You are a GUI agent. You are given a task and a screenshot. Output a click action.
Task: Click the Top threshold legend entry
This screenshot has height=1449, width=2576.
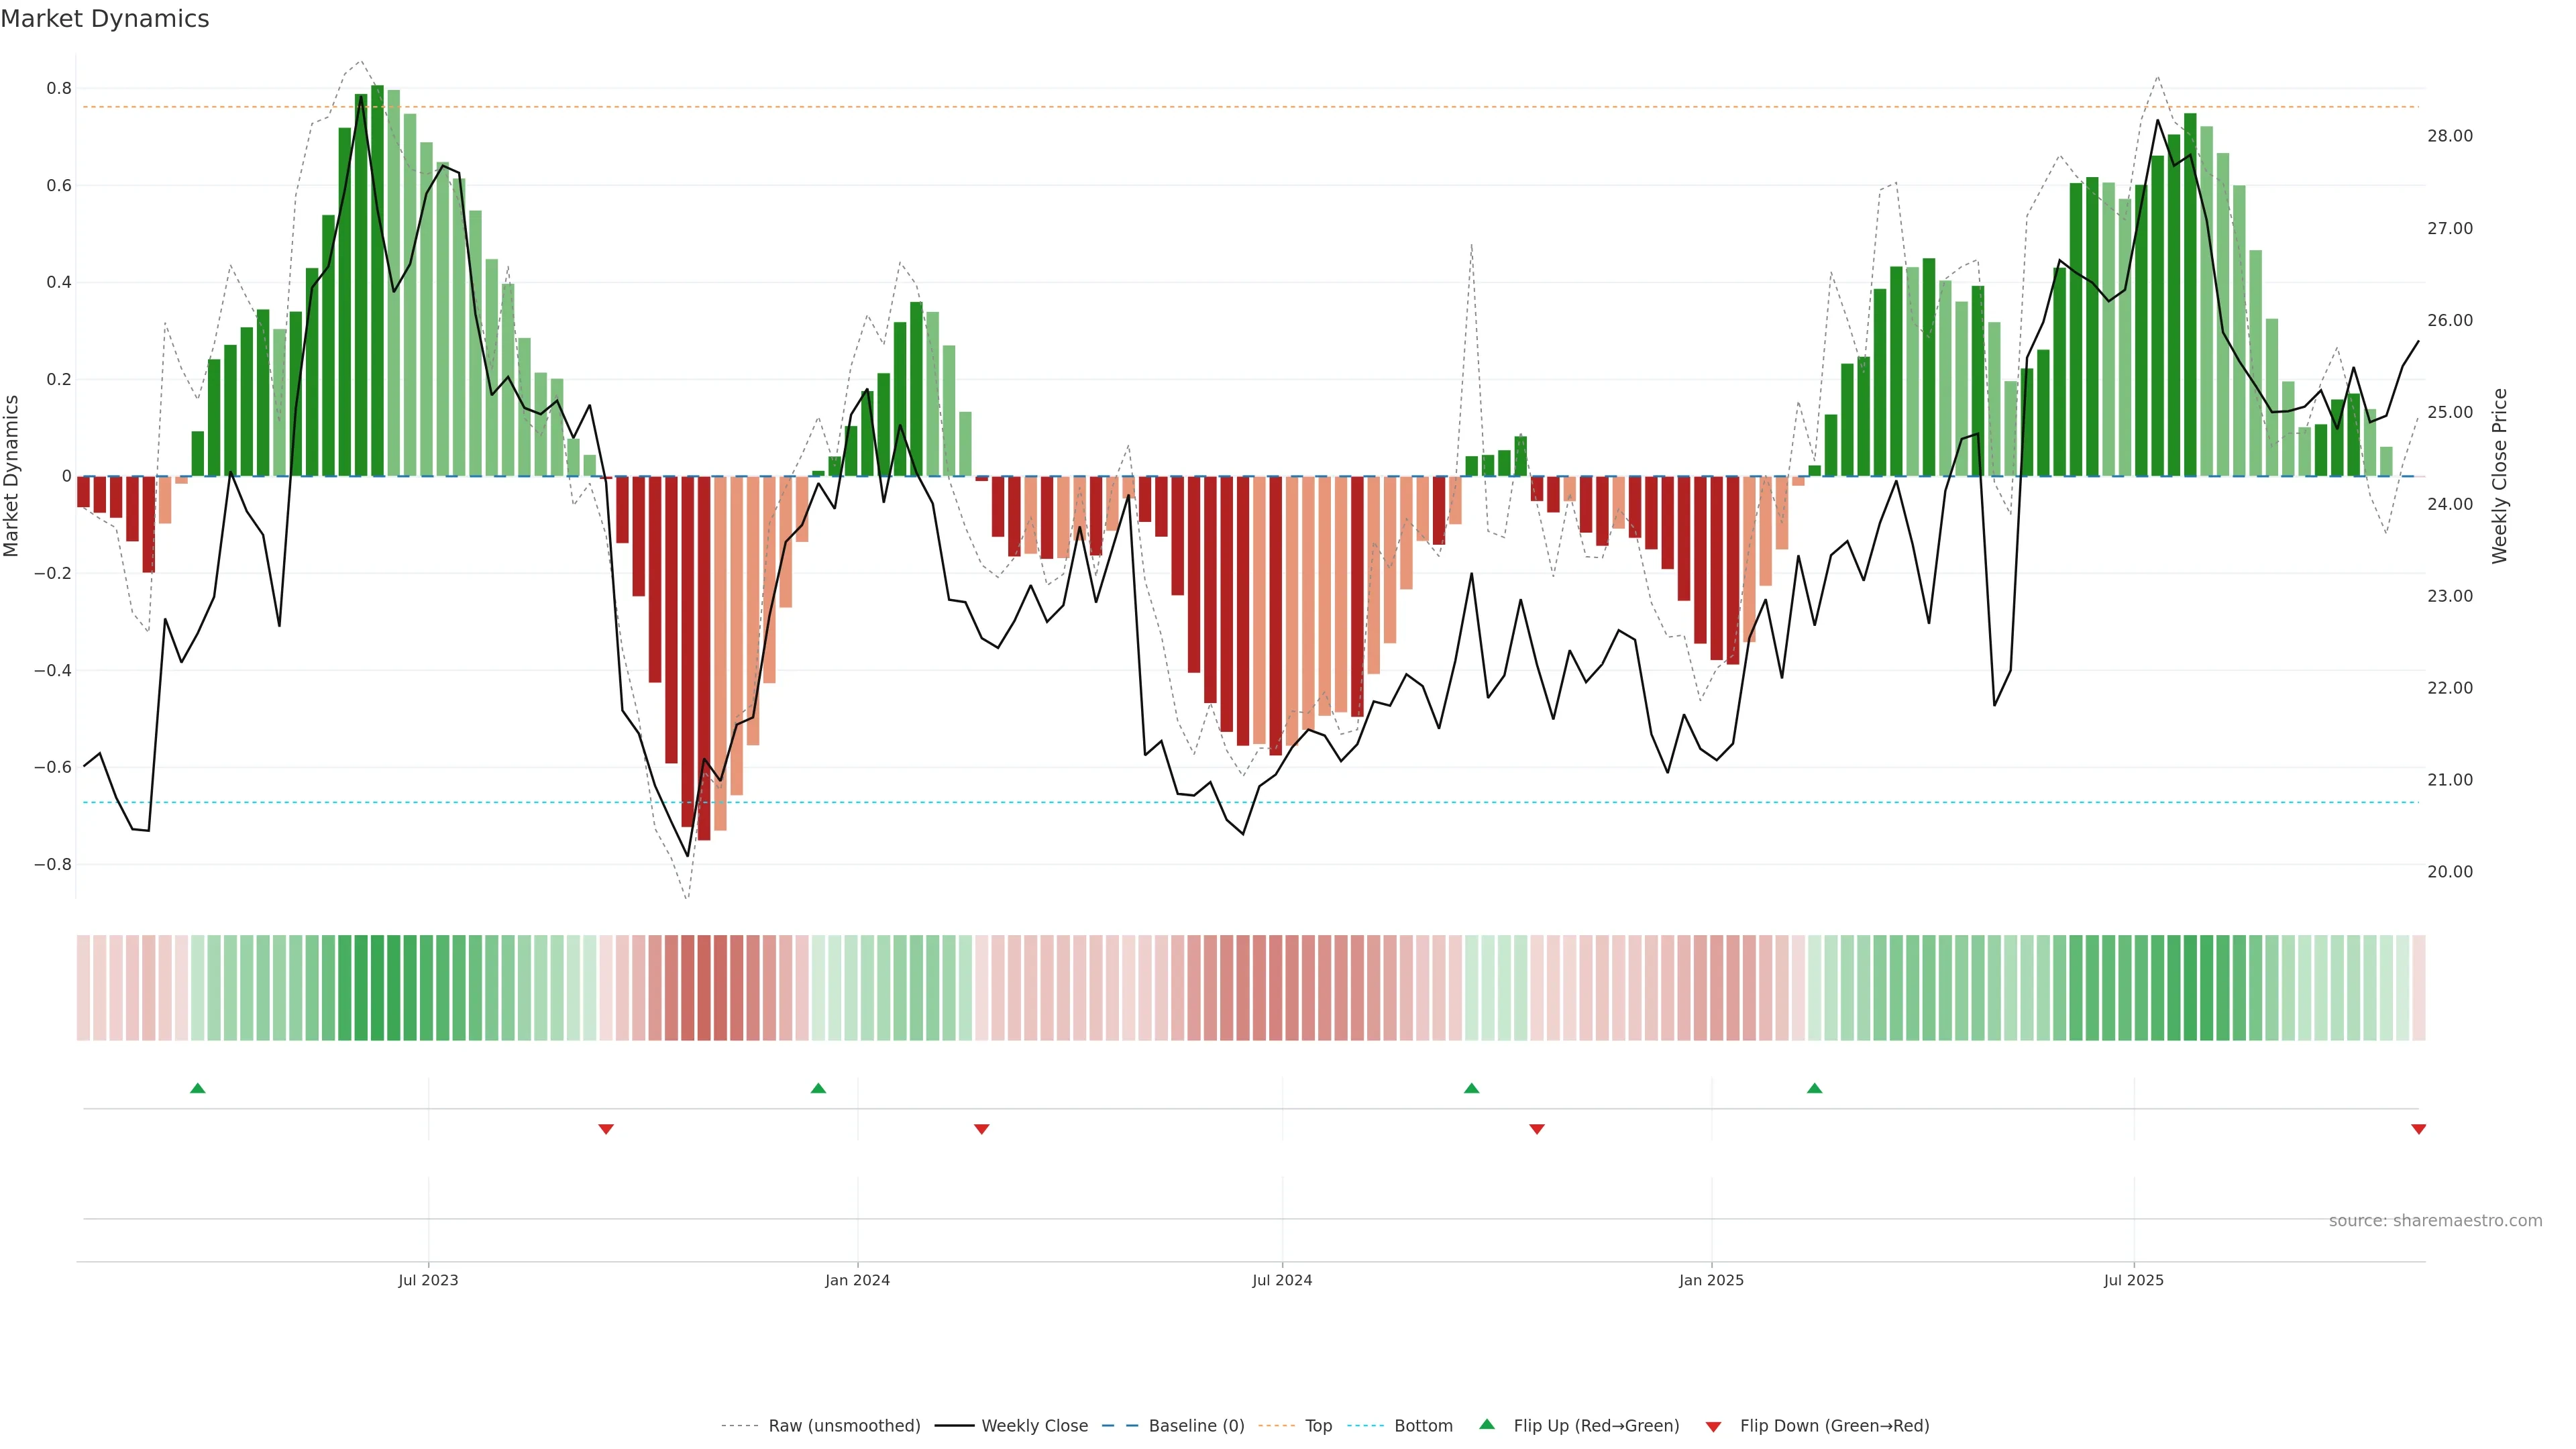pyautogui.click(x=1318, y=1426)
